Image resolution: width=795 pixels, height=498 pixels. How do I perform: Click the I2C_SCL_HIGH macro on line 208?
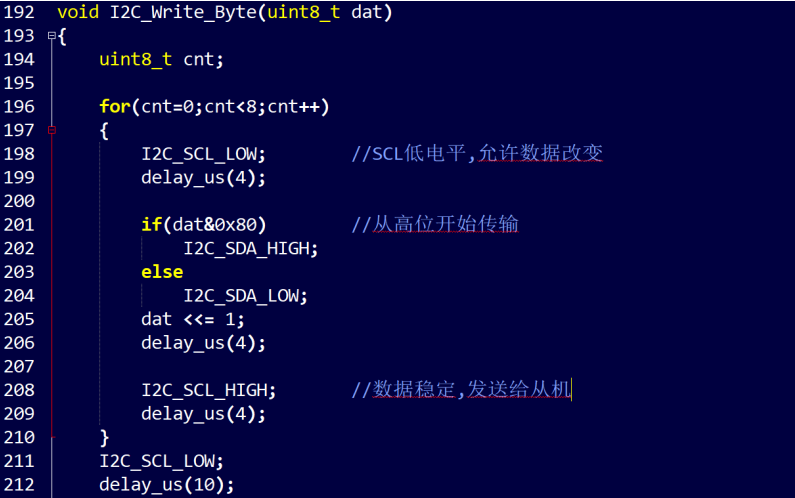point(207,390)
